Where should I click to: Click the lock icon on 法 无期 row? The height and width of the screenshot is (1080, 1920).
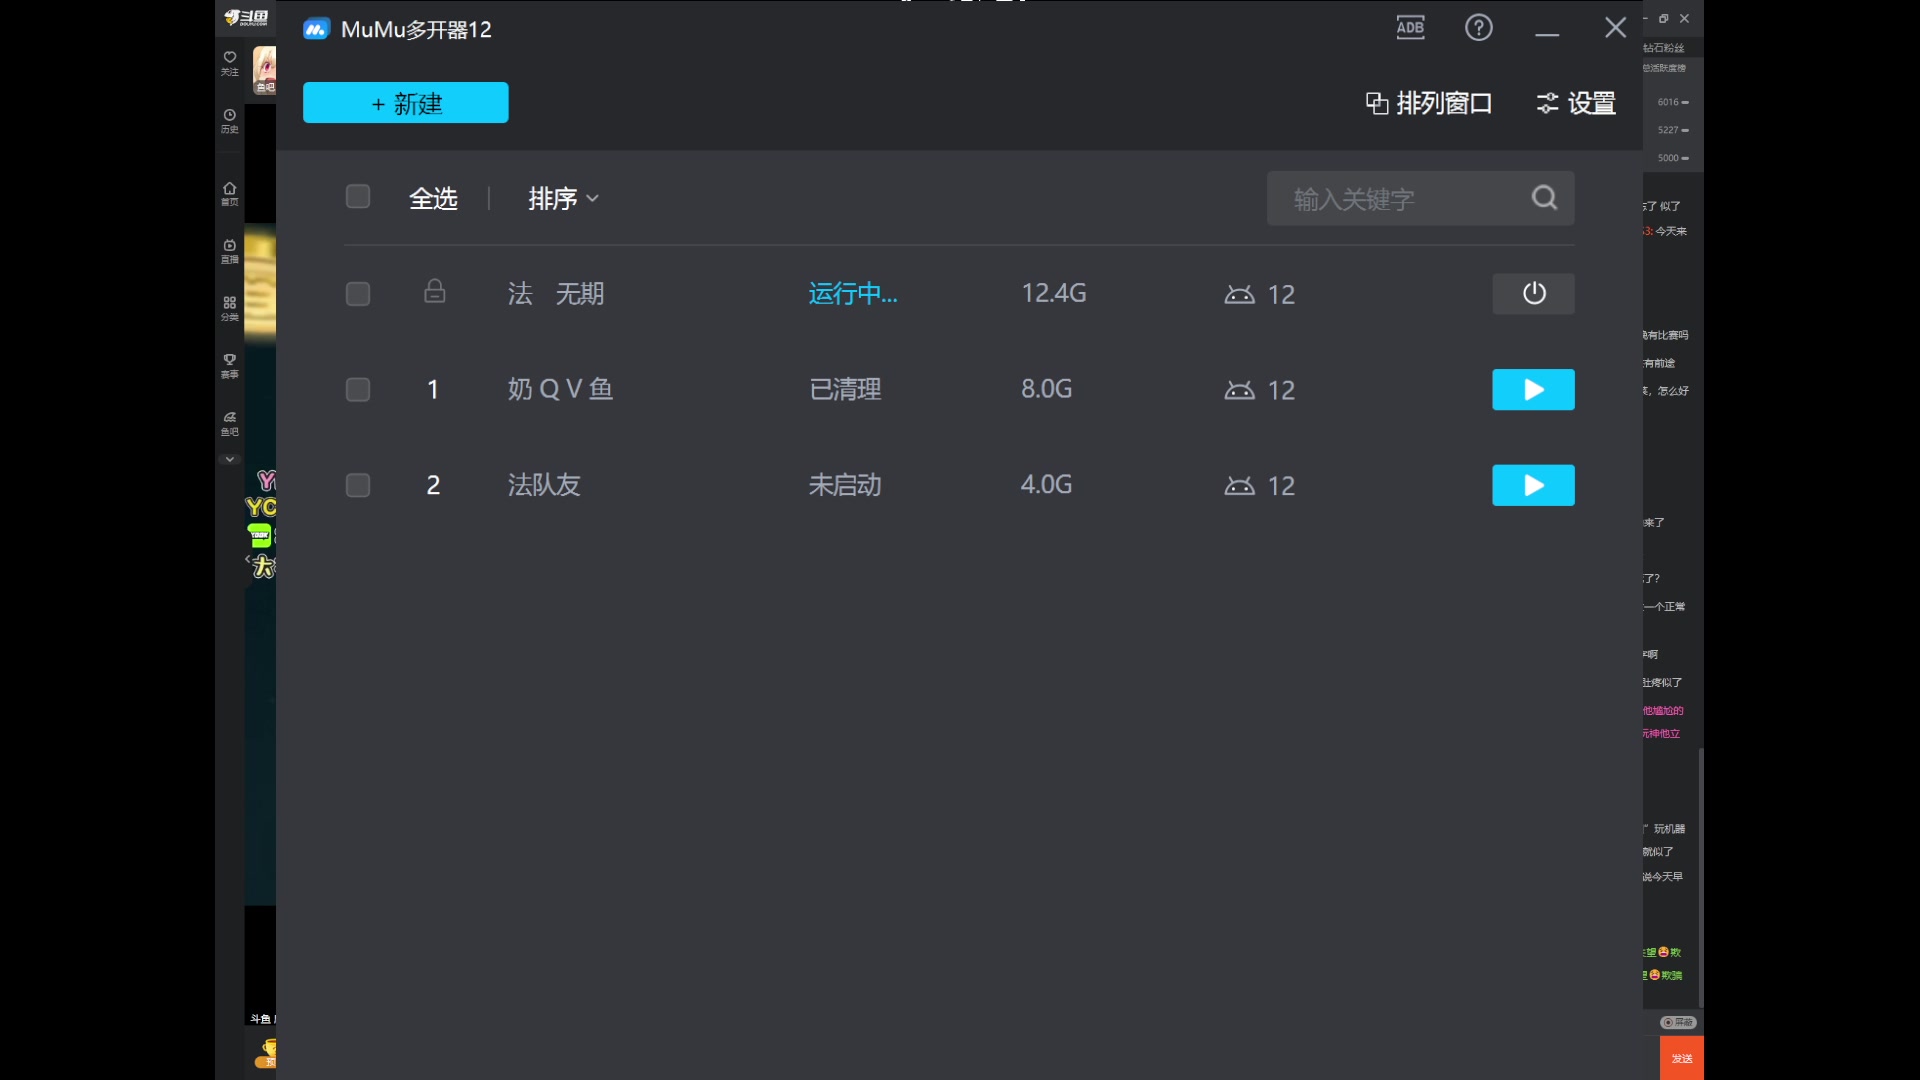[434, 292]
